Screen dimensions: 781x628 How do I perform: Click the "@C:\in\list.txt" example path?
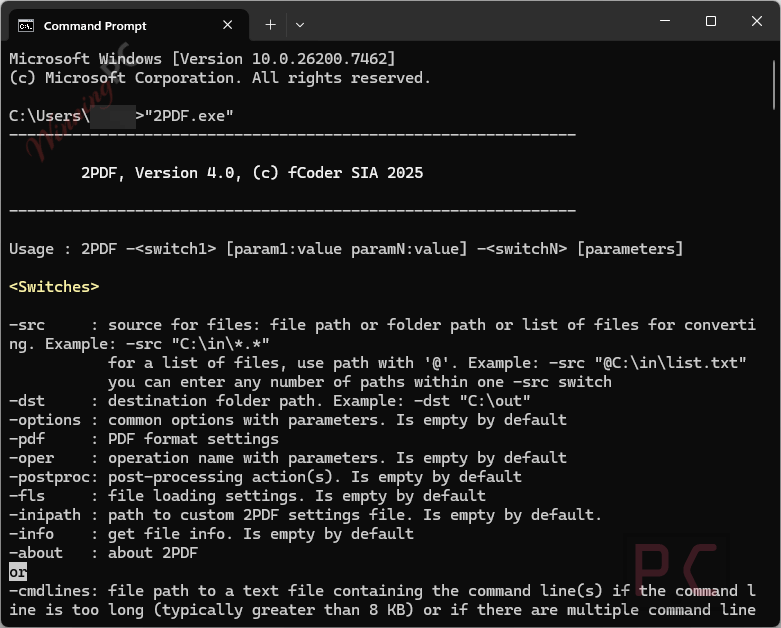[x=670, y=363]
